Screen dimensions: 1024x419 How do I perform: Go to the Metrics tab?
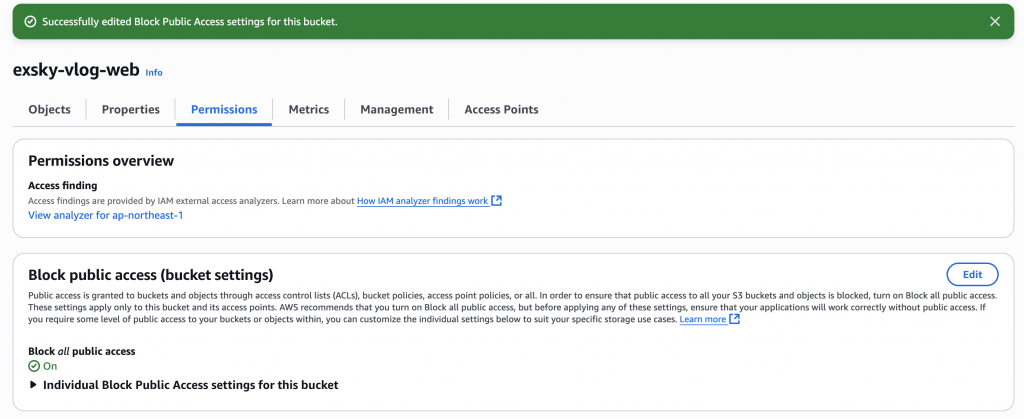[308, 109]
